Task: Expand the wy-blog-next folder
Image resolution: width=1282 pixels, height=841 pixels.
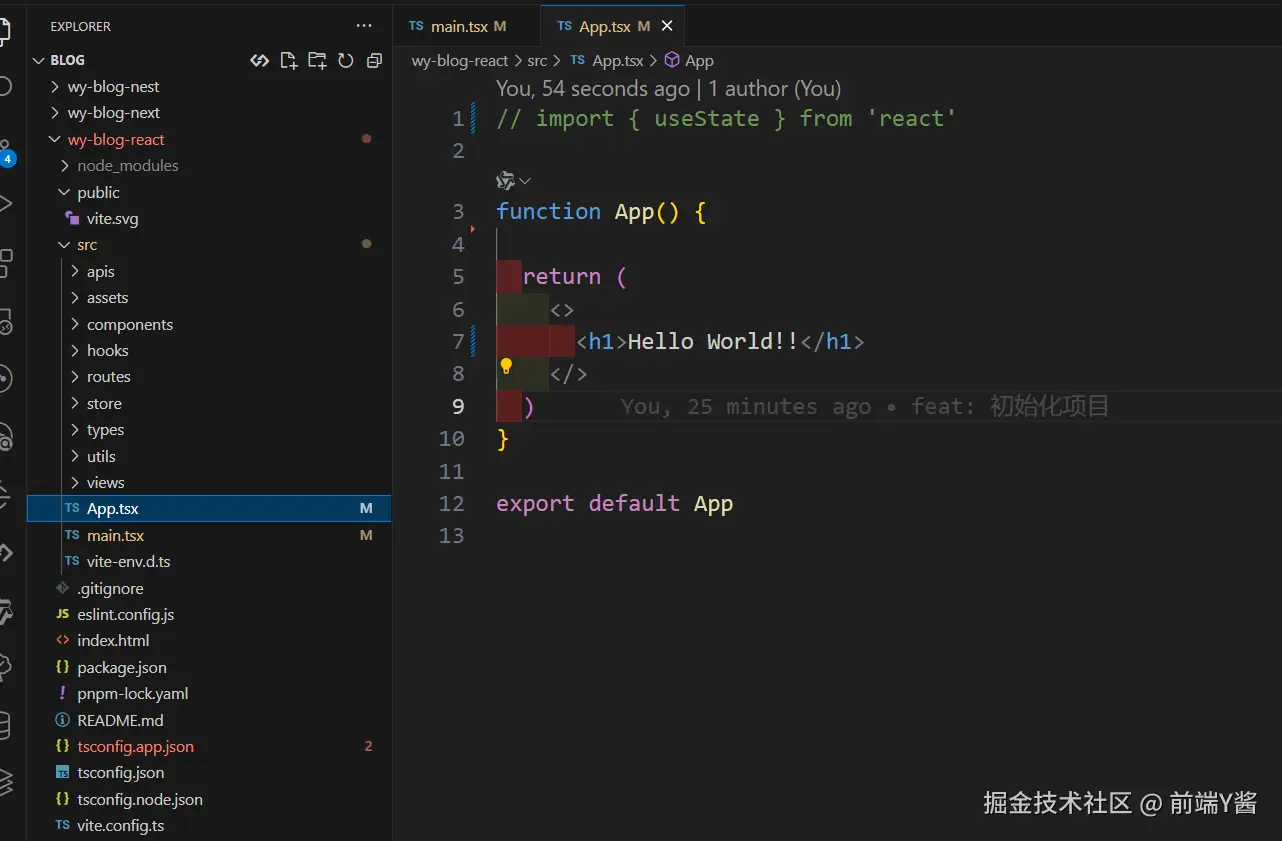Action: (56, 113)
